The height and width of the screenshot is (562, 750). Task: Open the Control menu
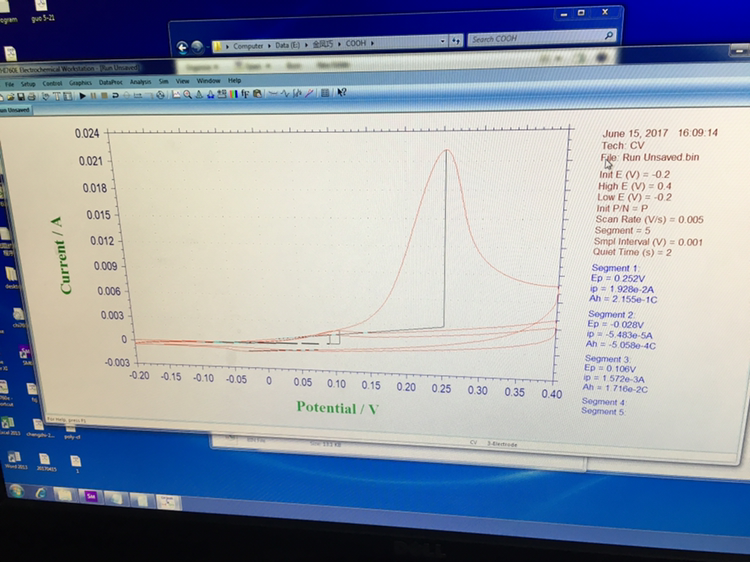[x=52, y=83]
